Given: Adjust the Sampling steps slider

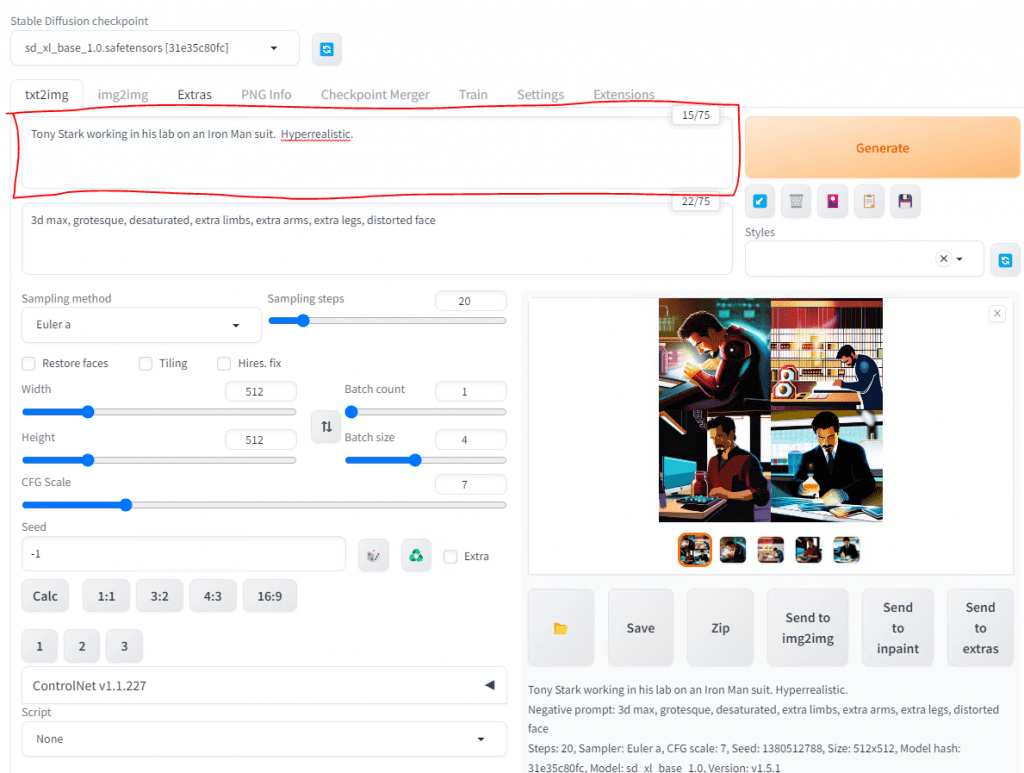Looking at the screenshot, I should pyautogui.click(x=387, y=321).
